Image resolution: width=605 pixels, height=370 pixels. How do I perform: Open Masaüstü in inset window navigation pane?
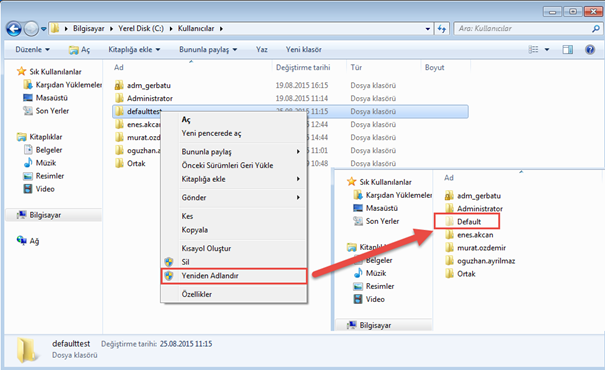coord(375,208)
